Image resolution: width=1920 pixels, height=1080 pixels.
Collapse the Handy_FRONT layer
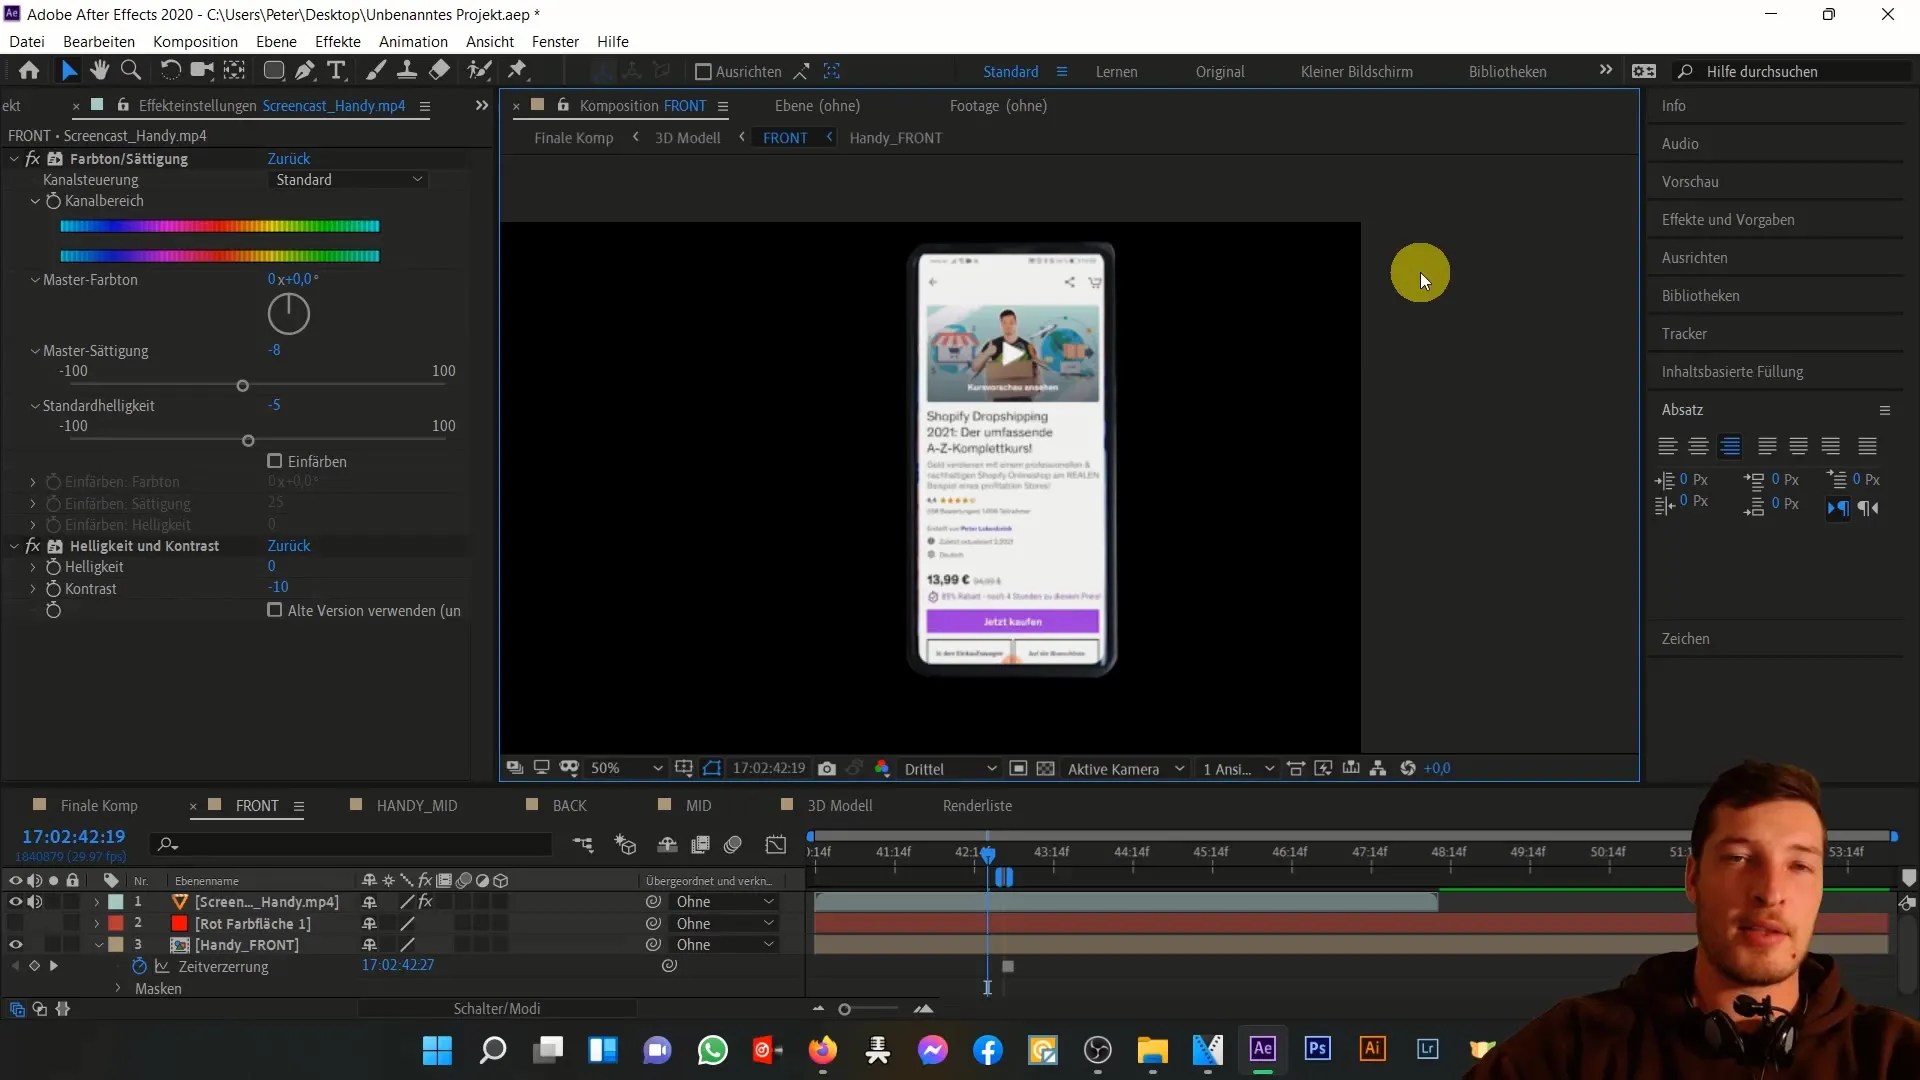[x=98, y=945]
